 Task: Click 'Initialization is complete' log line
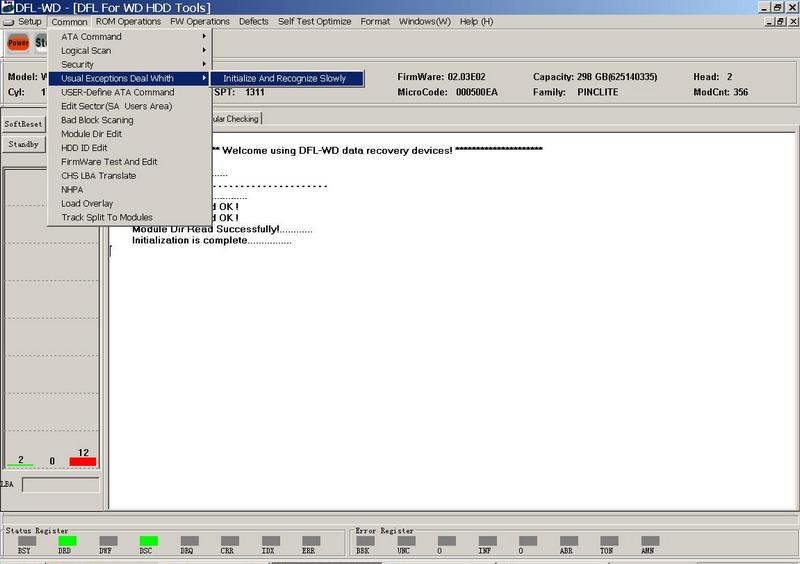(212, 240)
